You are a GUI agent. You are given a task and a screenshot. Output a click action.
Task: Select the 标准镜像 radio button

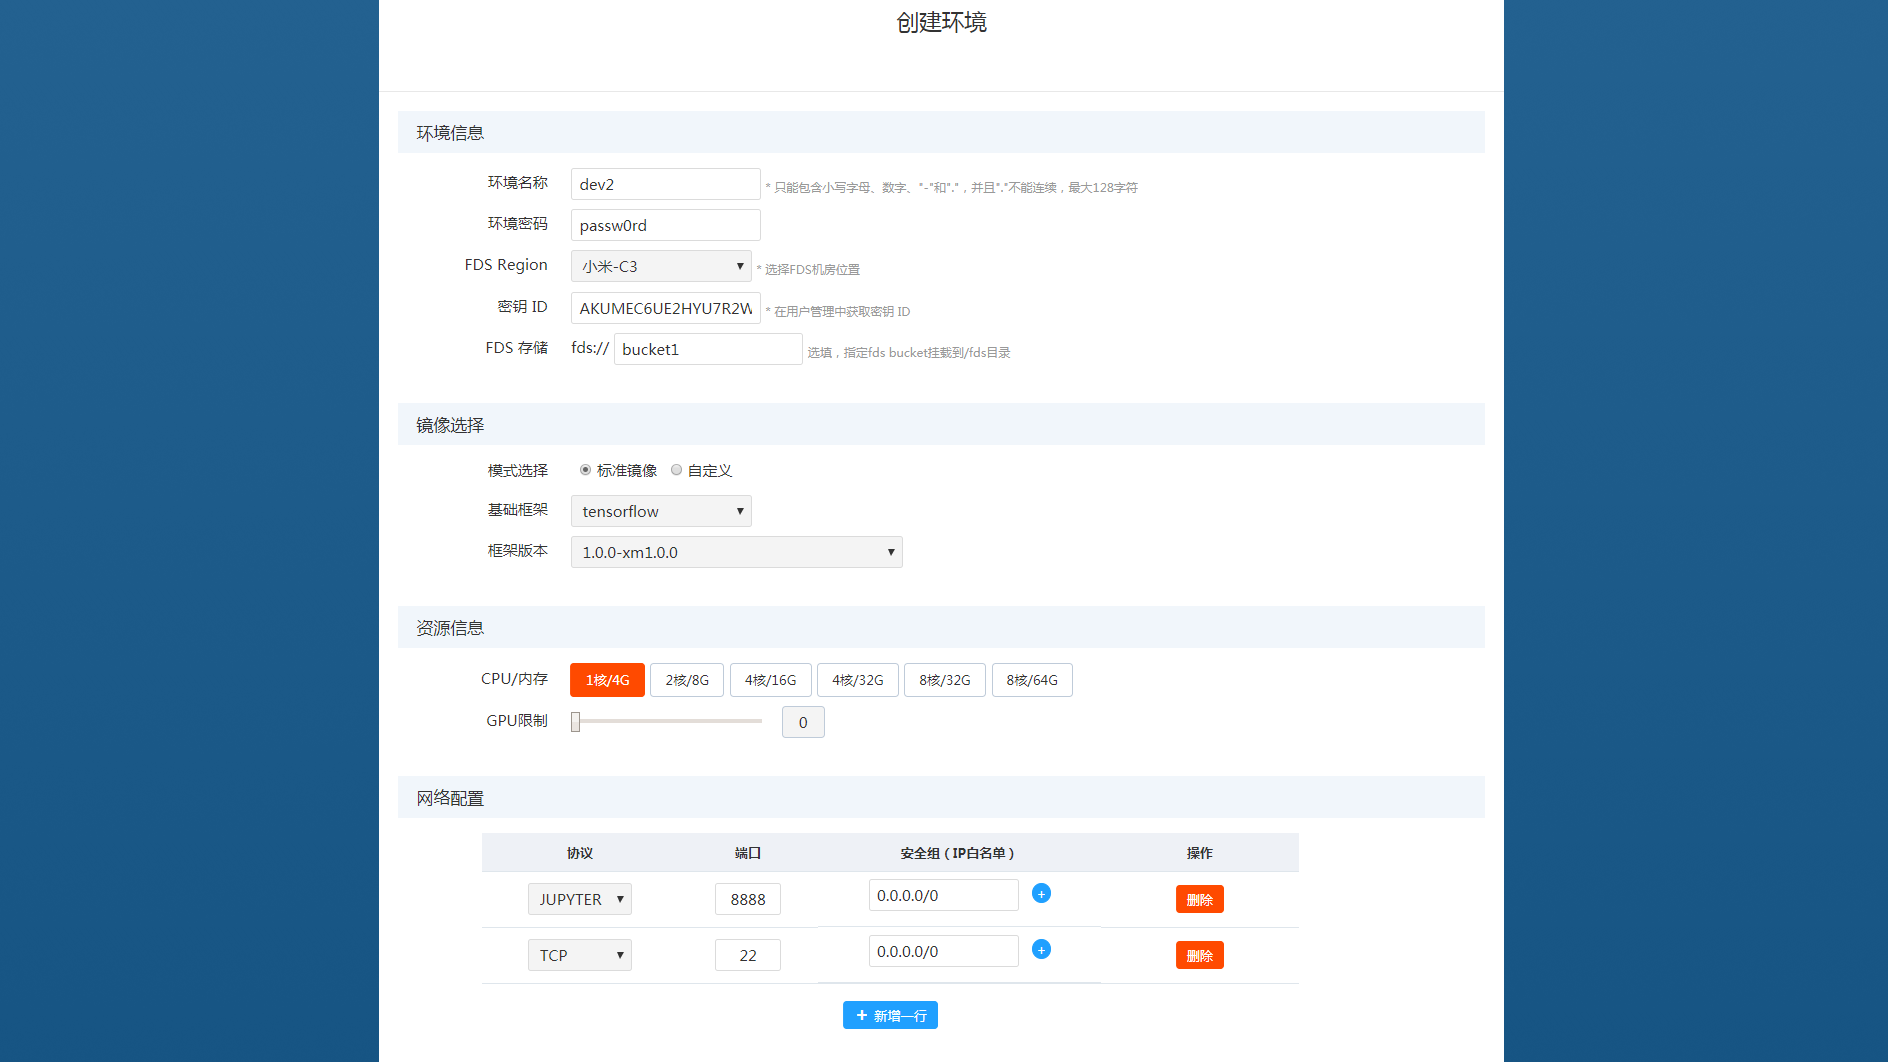585,470
